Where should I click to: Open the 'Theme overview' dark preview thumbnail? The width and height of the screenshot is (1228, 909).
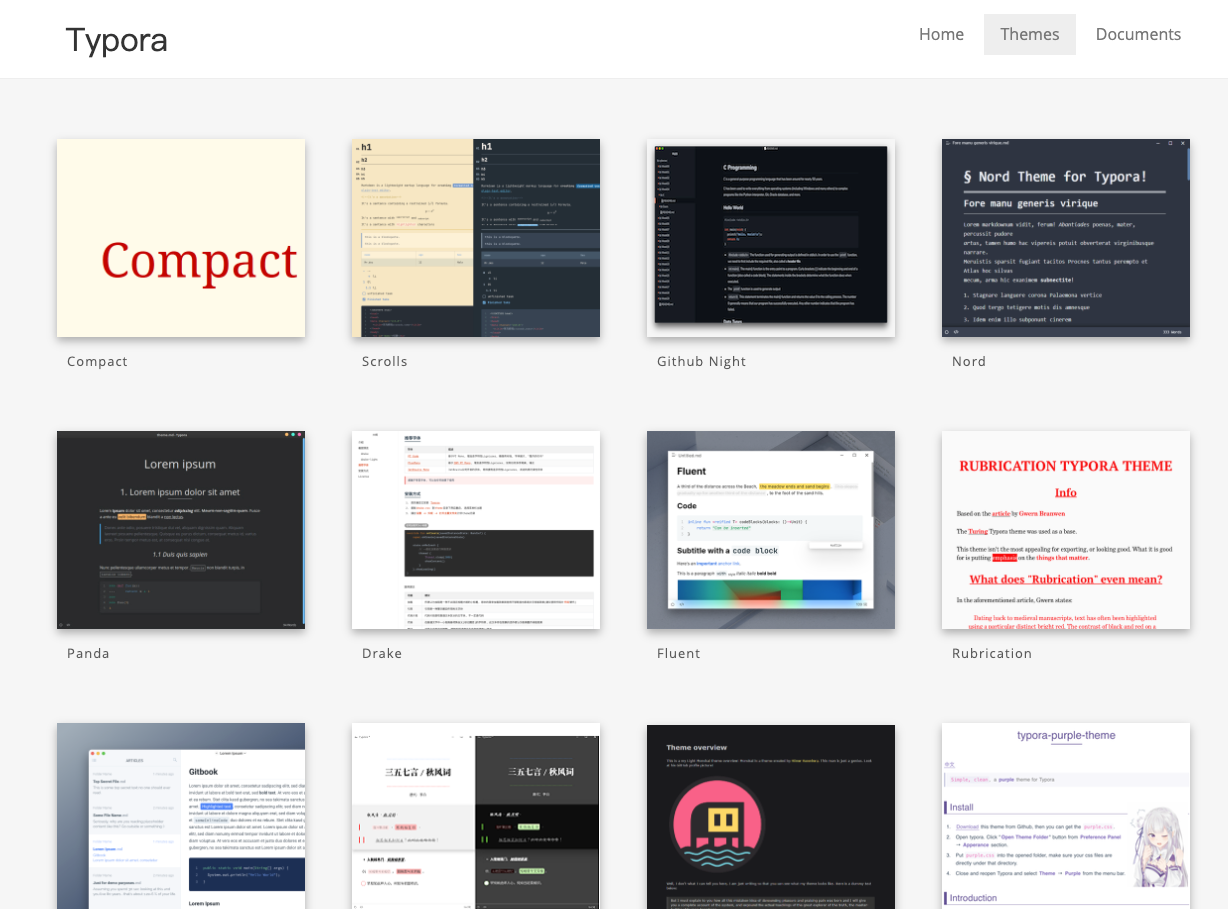pyautogui.click(x=771, y=816)
